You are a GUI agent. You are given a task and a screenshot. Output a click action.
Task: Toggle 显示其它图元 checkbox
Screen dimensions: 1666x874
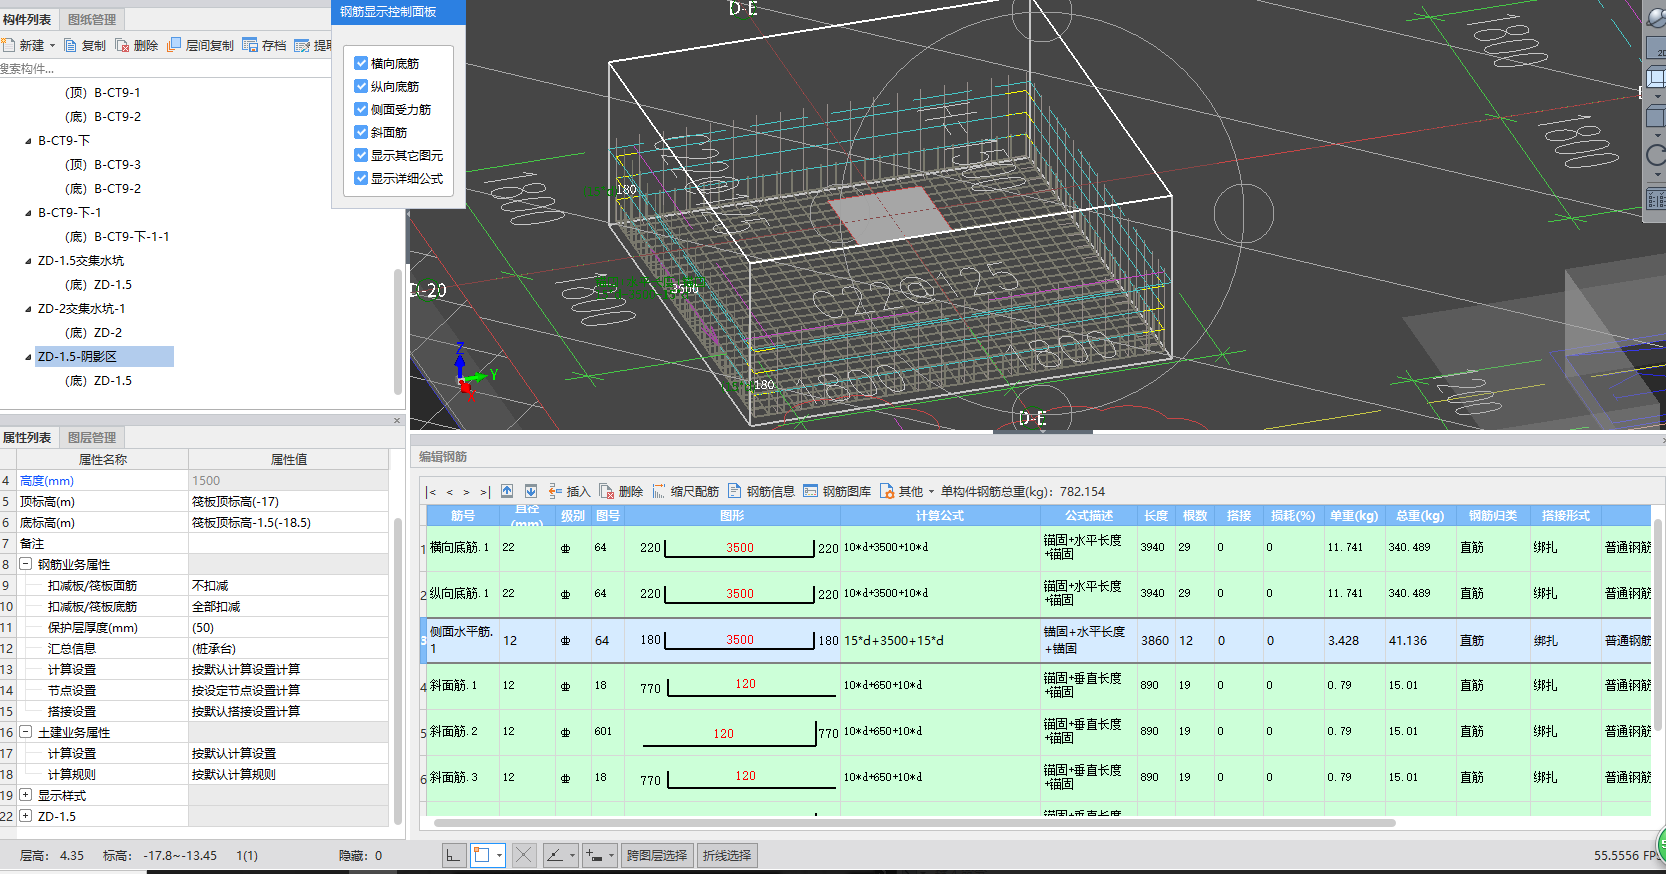tap(361, 155)
